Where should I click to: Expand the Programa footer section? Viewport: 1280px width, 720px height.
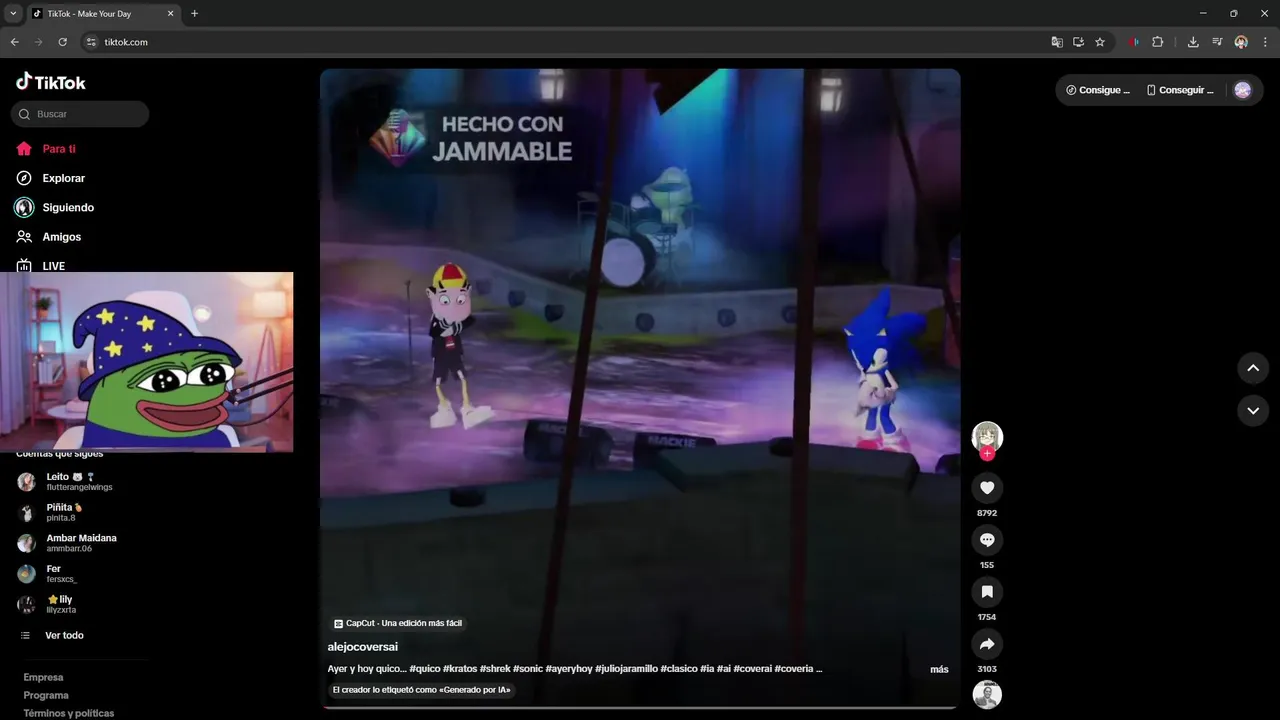pyautogui.click(x=46, y=695)
